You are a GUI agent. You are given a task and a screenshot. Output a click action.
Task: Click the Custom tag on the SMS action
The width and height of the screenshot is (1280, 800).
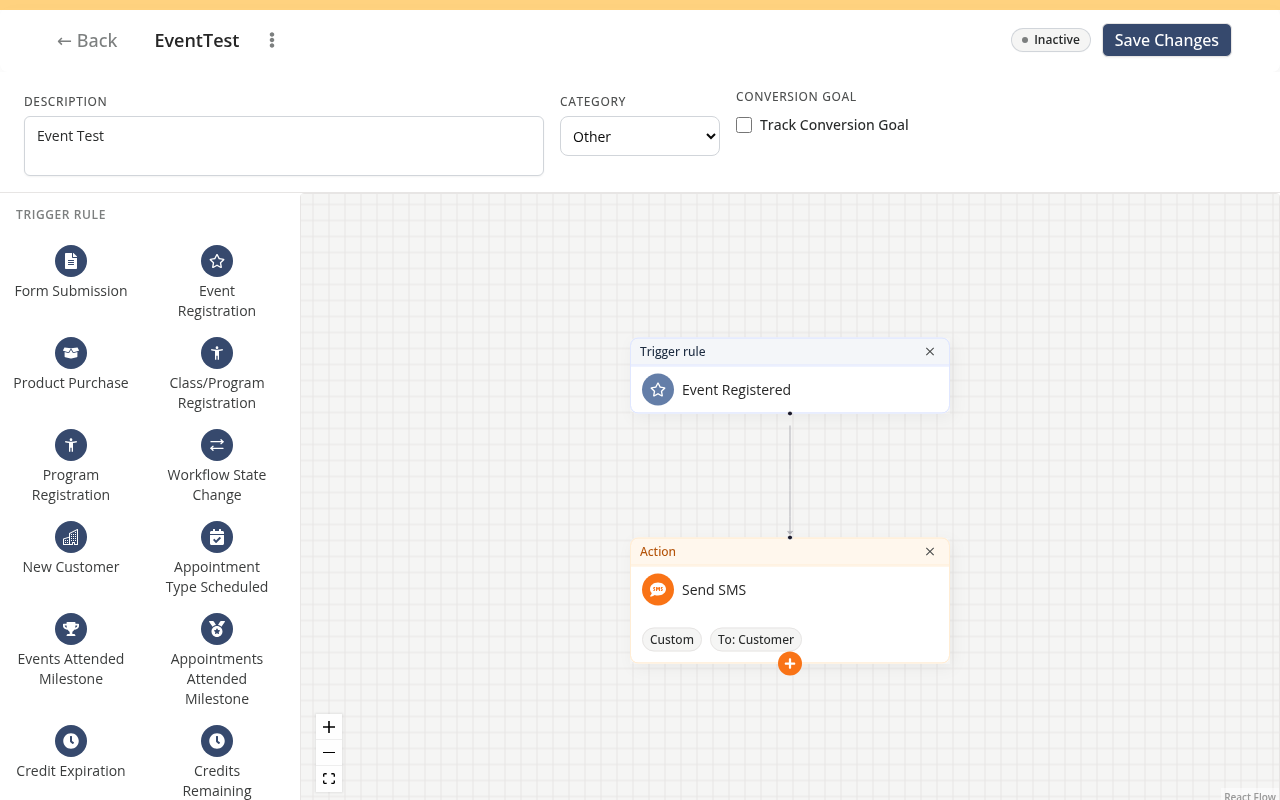(x=672, y=640)
